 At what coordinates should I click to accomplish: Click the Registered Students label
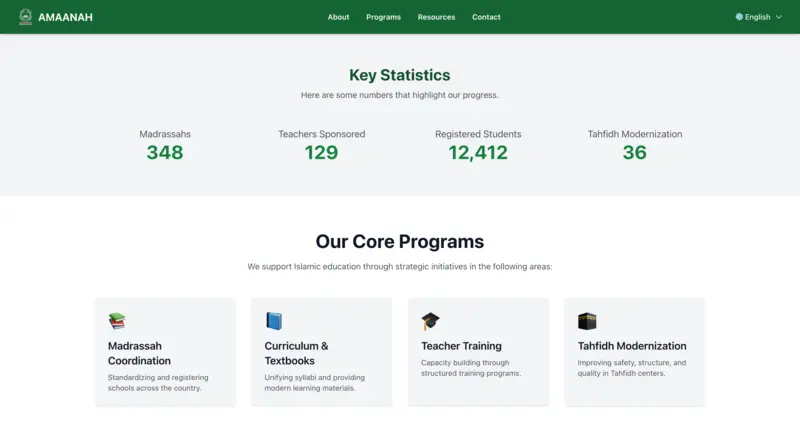[x=478, y=134]
